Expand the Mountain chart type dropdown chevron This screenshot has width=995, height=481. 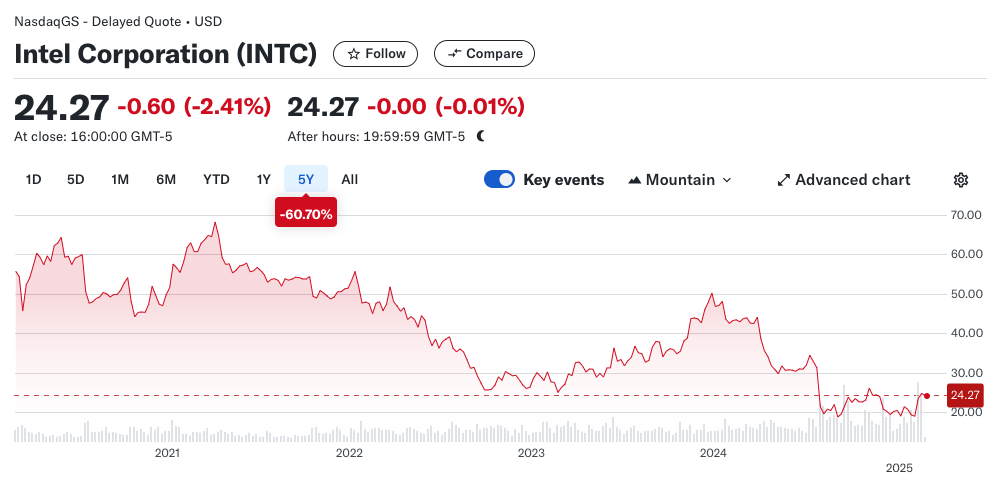(727, 180)
